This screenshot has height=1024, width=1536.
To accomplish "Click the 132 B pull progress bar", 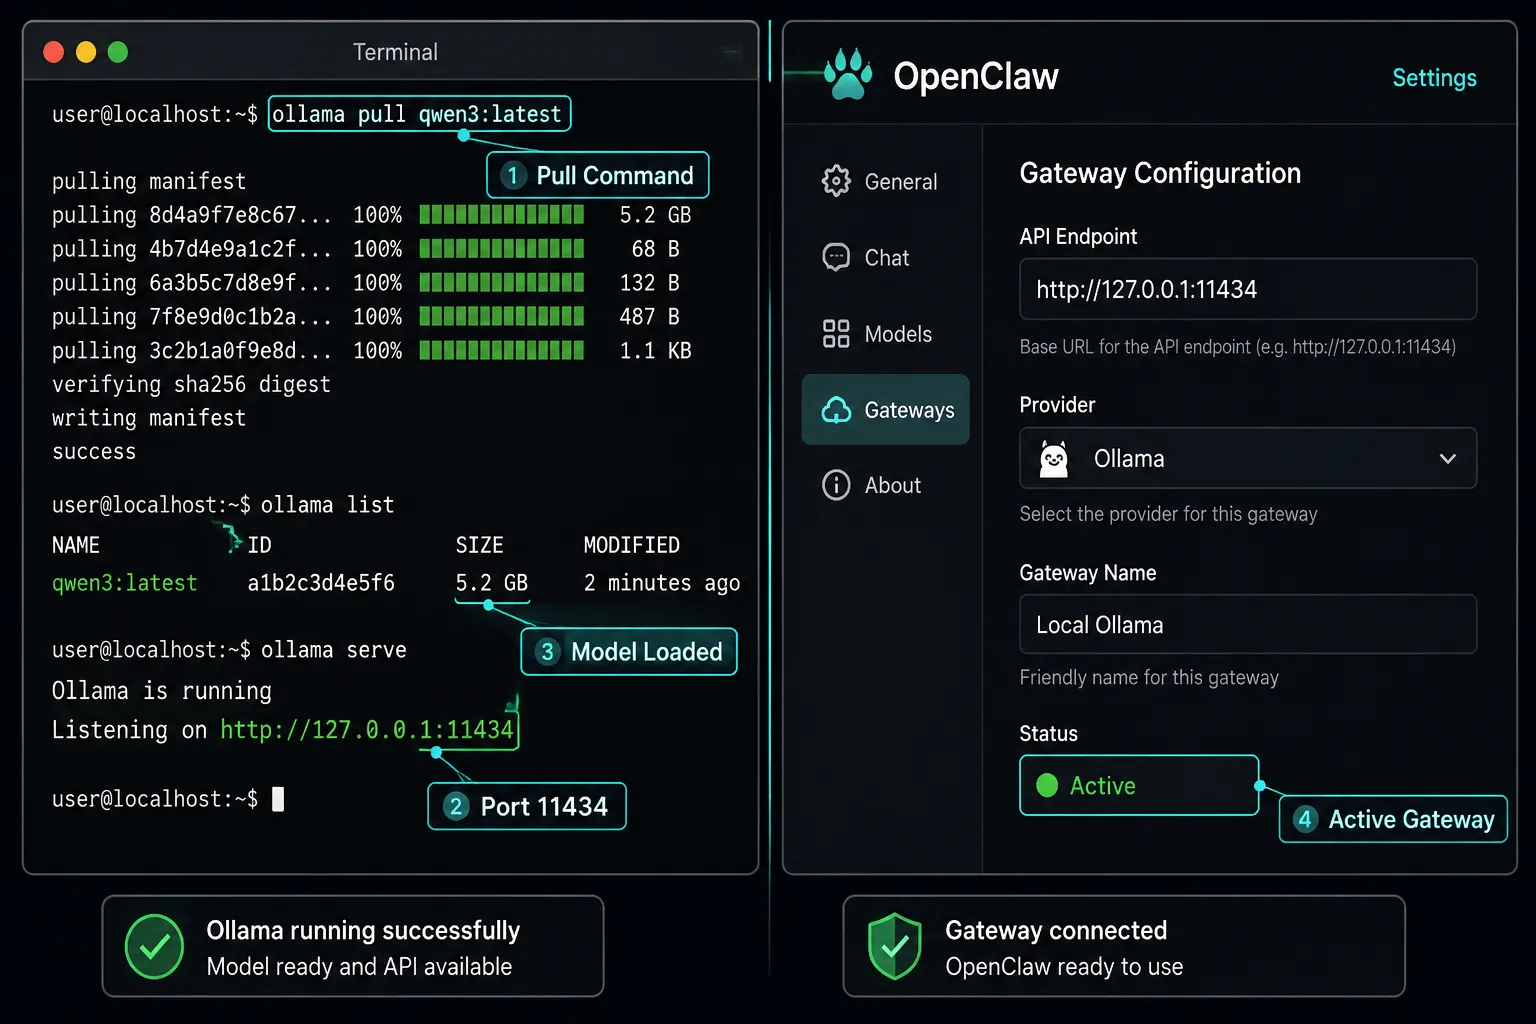I will tap(502, 282).
